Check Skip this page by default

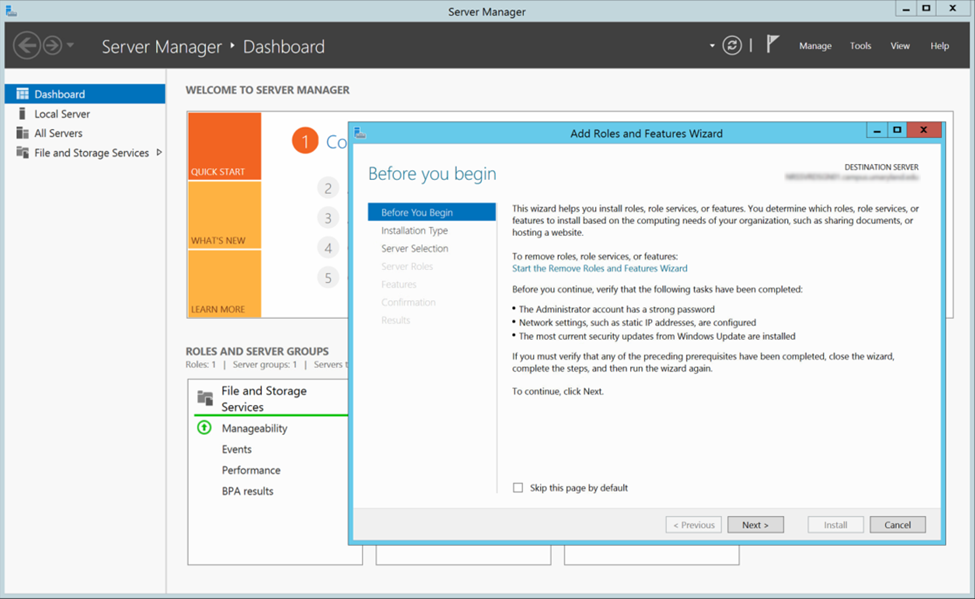point(518,488)
